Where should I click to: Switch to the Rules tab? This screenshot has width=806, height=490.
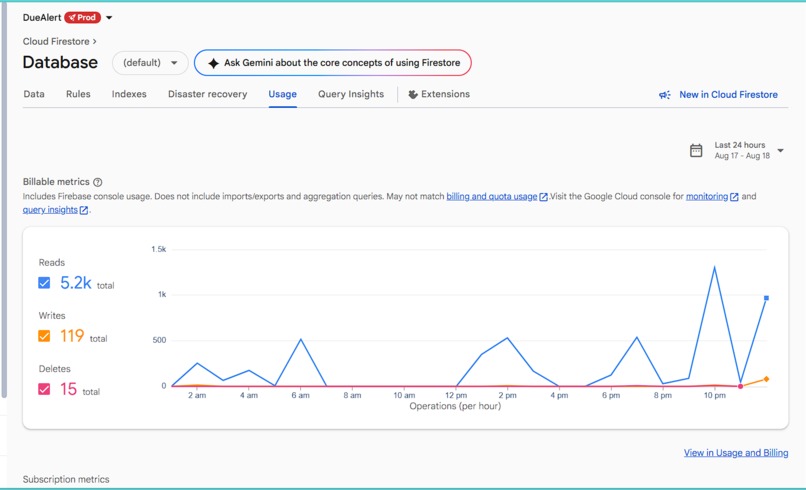tap(78, 94)
